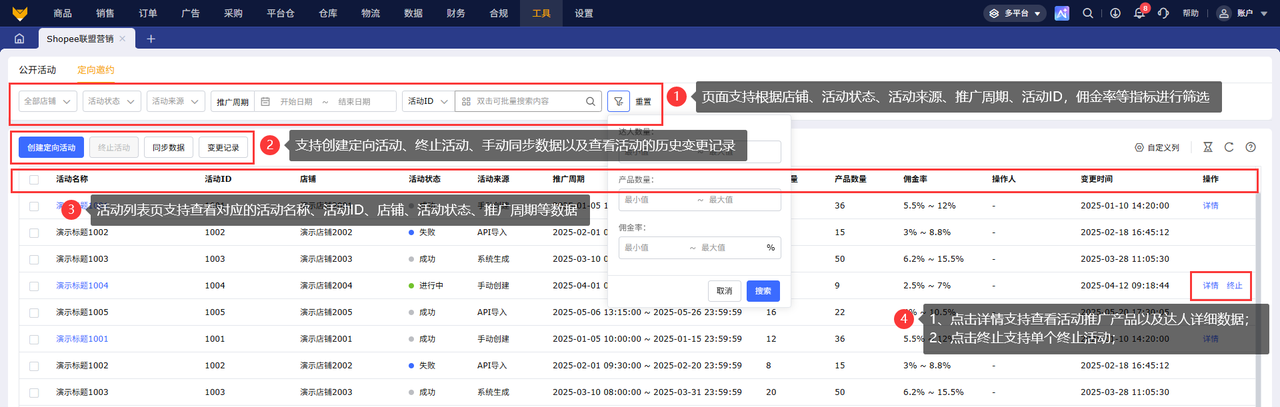
Task: Open the 全部店铺 dropdown
Action: pyautogui.click(x=49, y=101)
